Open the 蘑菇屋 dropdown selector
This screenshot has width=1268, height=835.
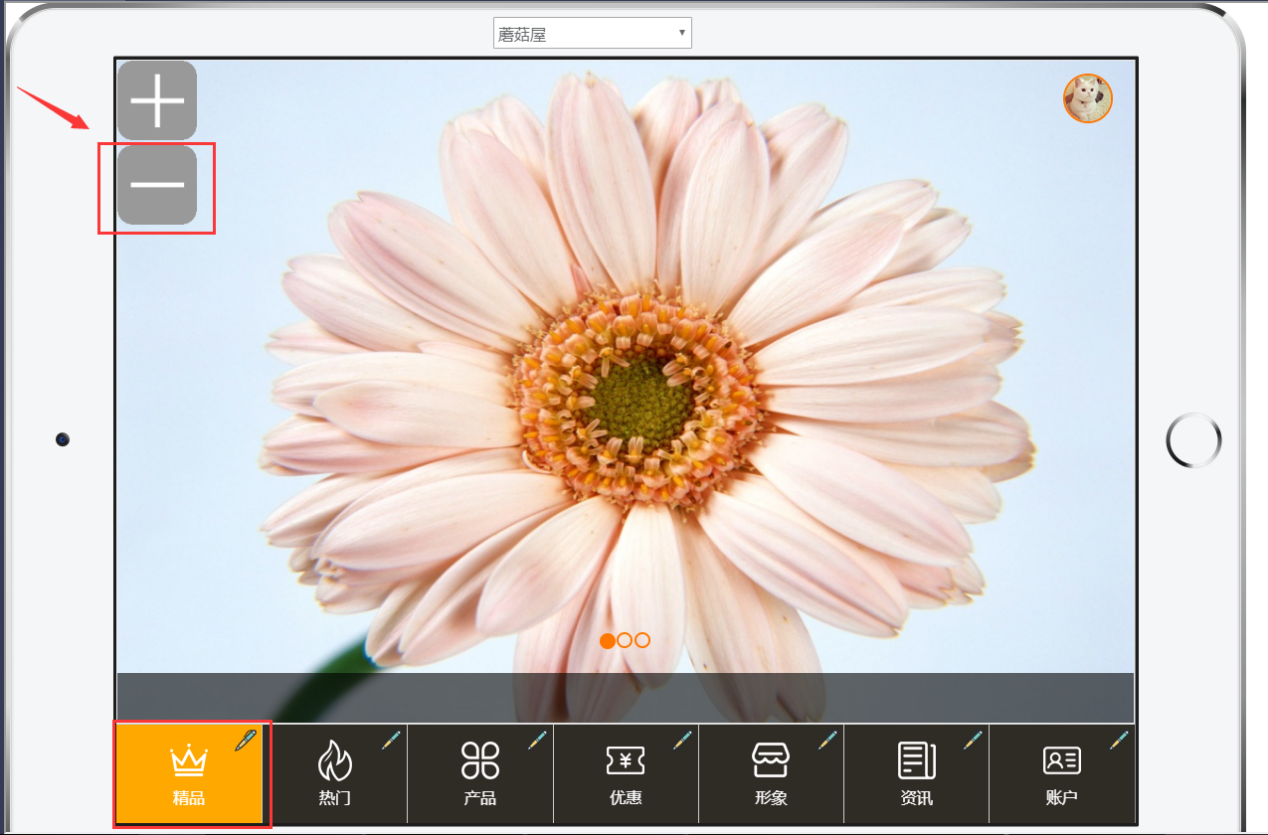click(x=592, y=34)
